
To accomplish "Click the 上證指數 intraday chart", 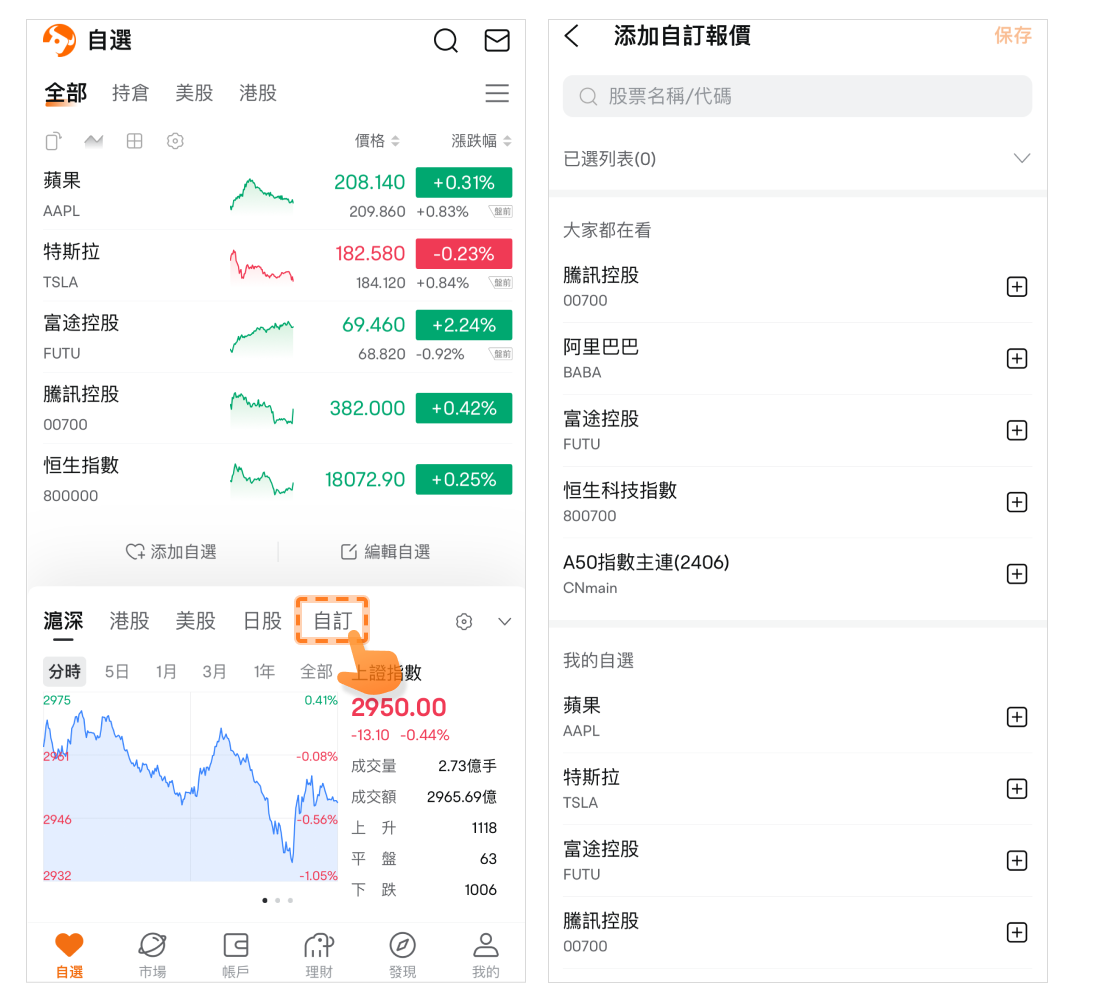I will coord(190,790).
